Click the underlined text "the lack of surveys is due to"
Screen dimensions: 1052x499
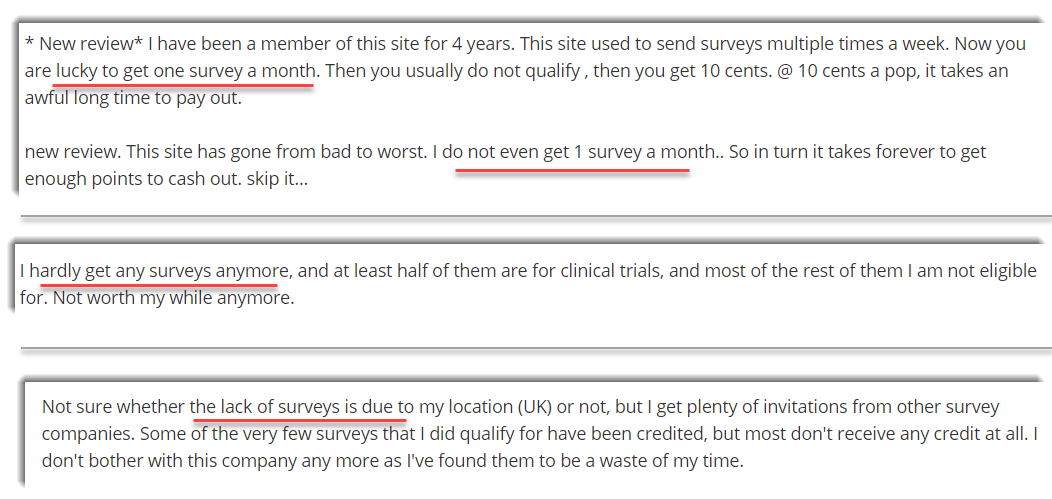[x=302, y=407]
